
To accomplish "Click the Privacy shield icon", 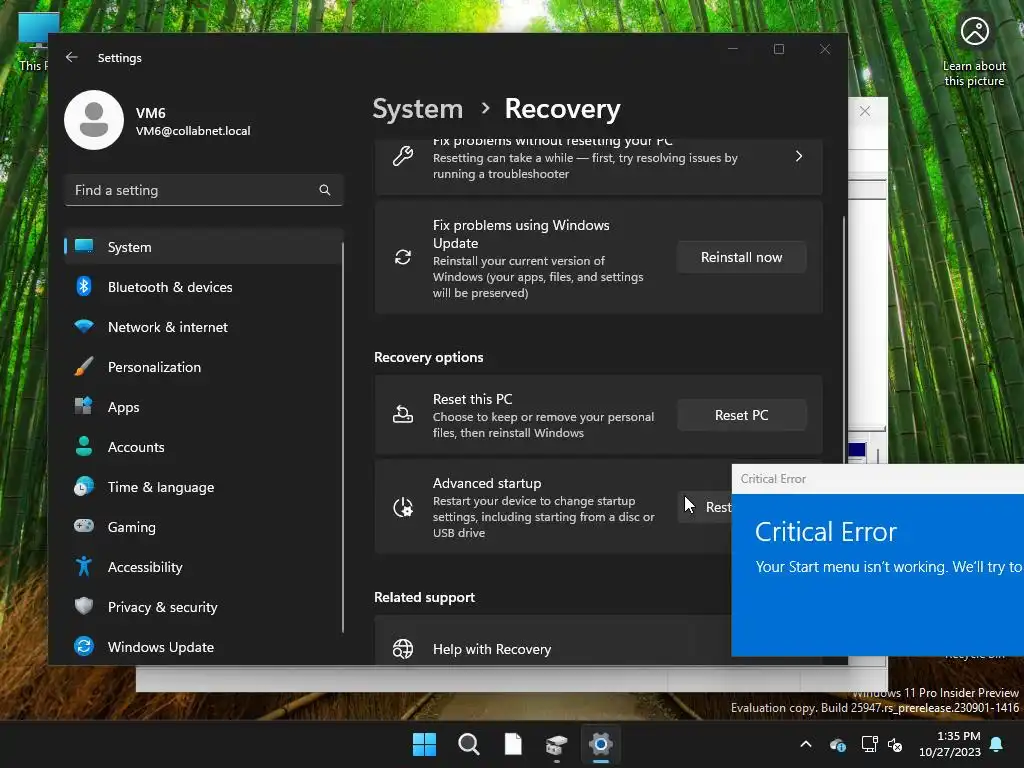I will click(84, 606).
